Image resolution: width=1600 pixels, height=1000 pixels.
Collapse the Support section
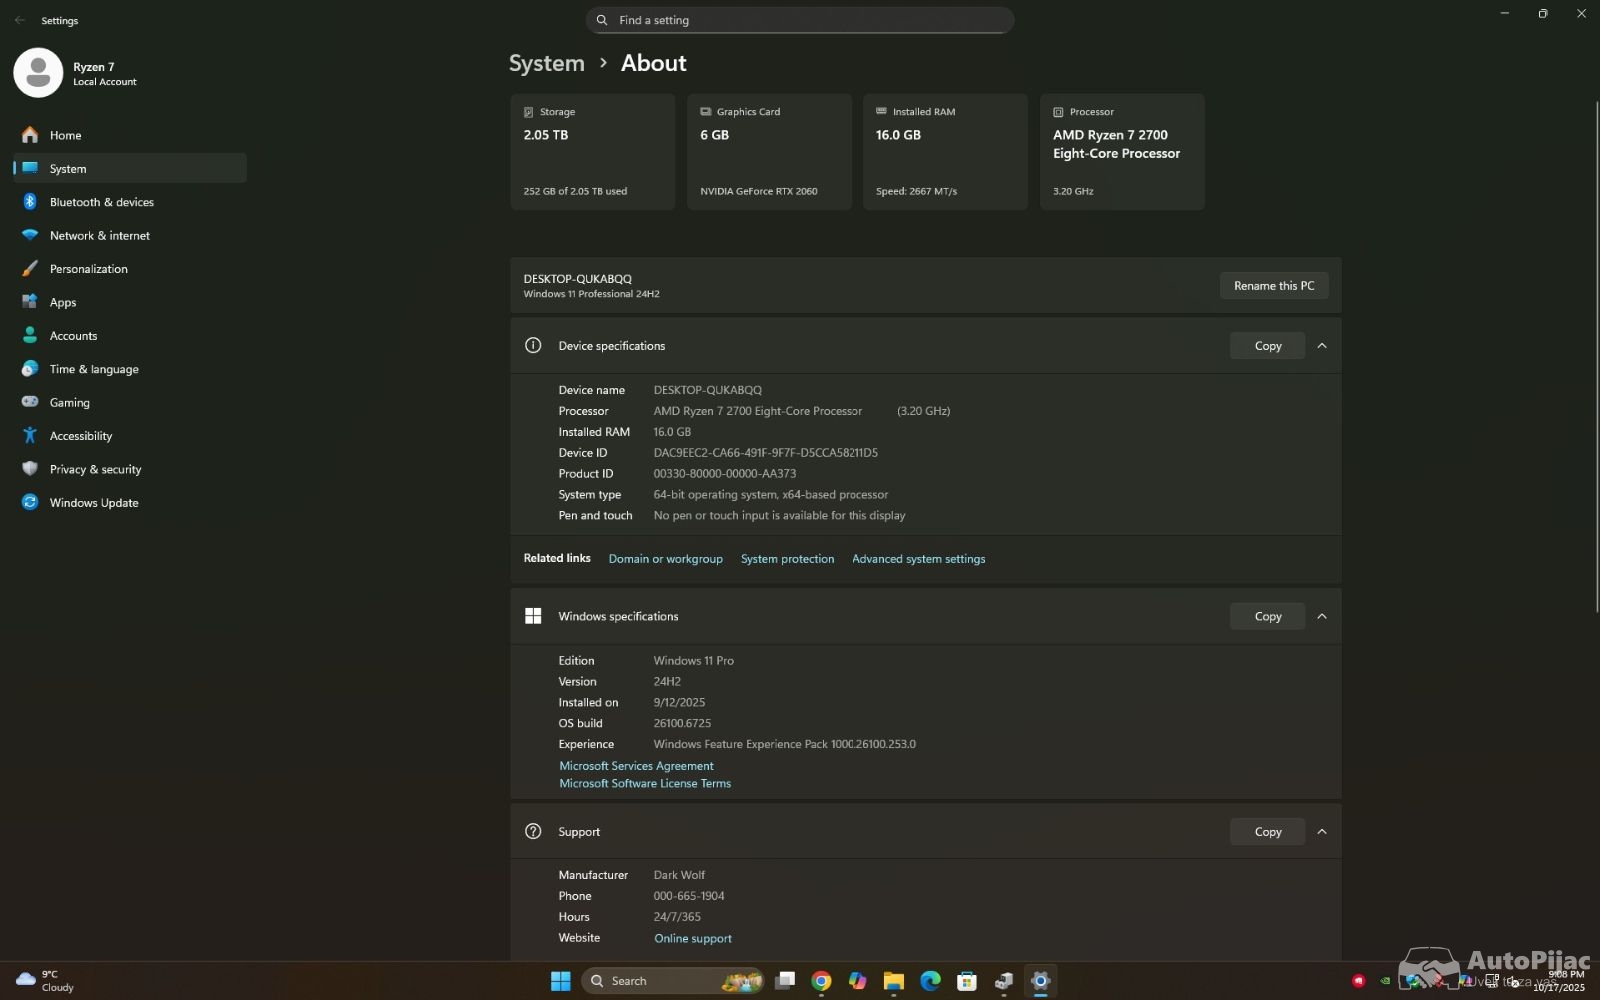coord(1322,832)
